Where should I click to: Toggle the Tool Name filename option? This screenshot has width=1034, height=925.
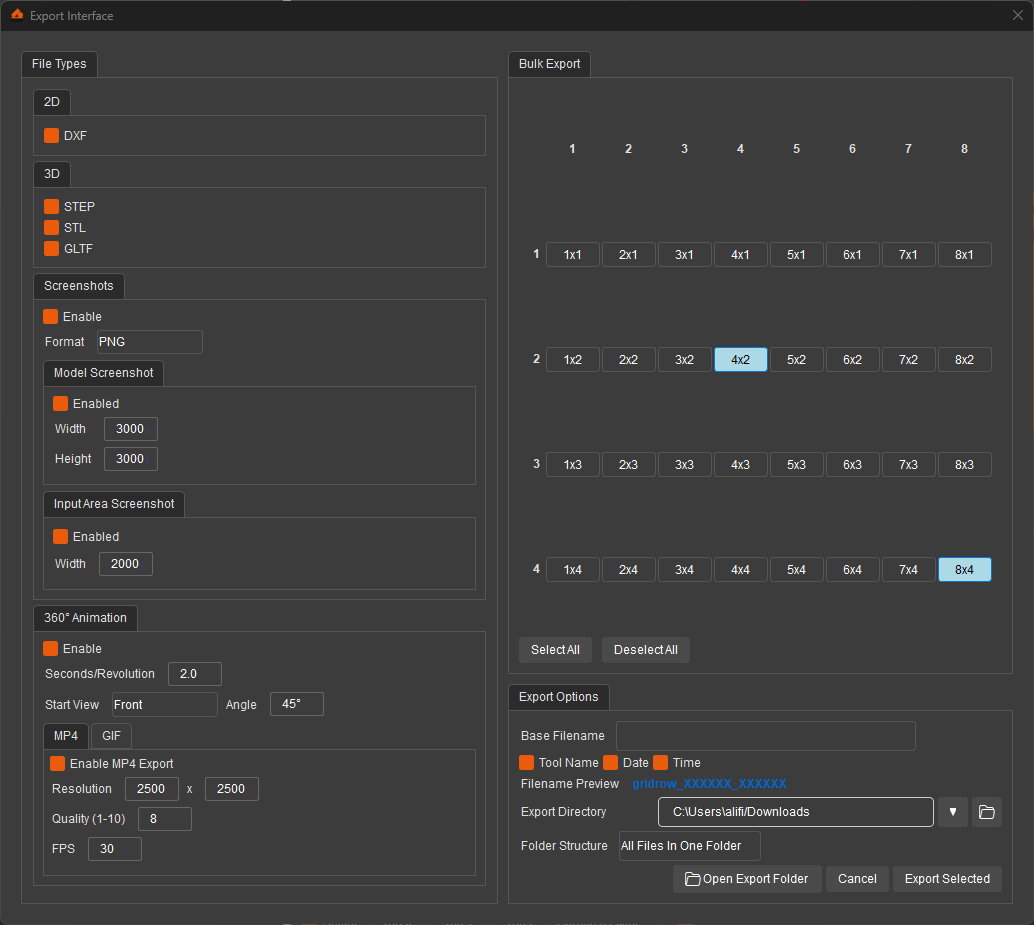(x=527, y=763)
